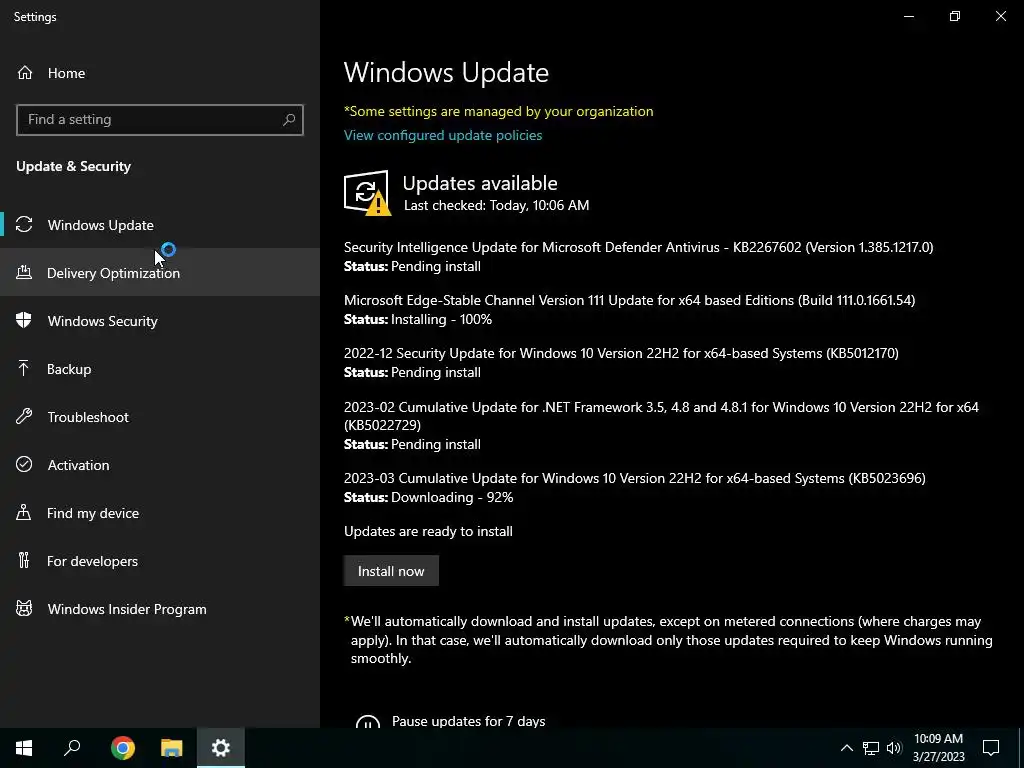Restore down the Settings window
Viewport: 1024px width, 768px height.
click(955, 16)
